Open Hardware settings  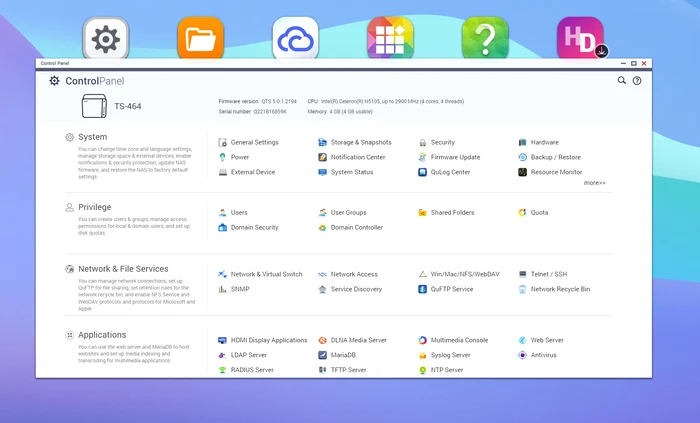(x=538, y=142)
